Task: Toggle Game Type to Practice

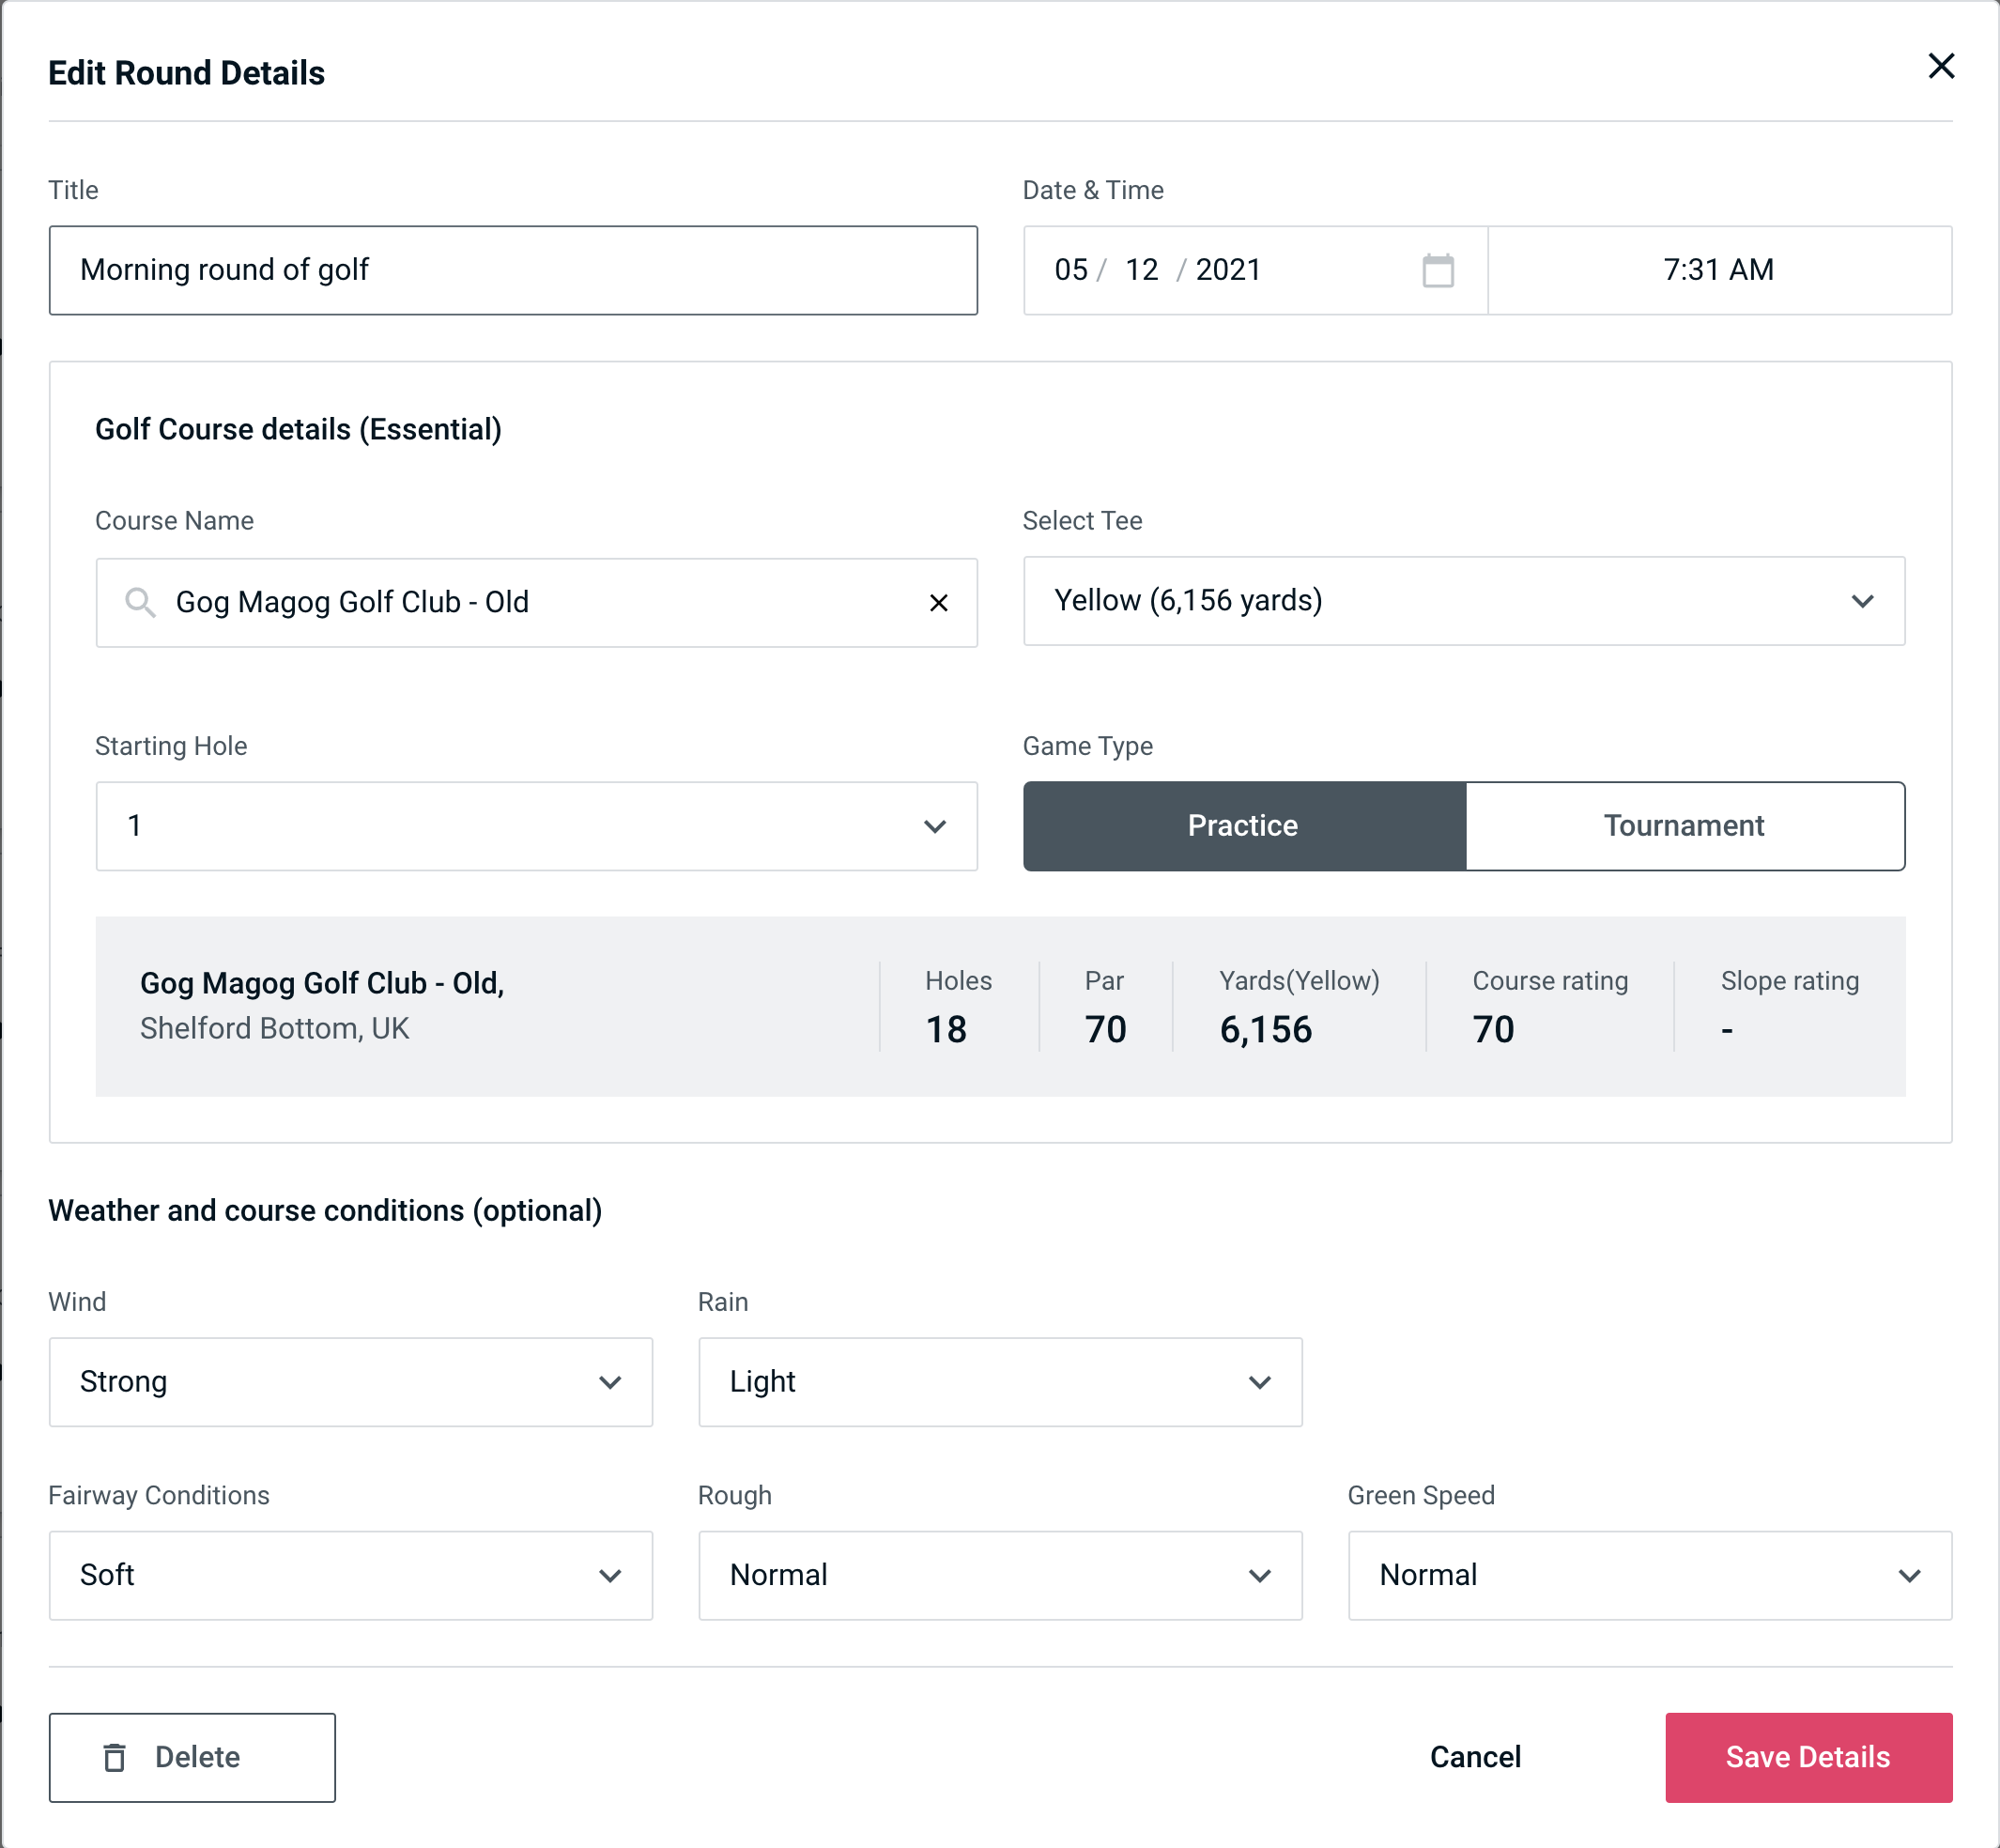Action: [x=1242, y=825]
